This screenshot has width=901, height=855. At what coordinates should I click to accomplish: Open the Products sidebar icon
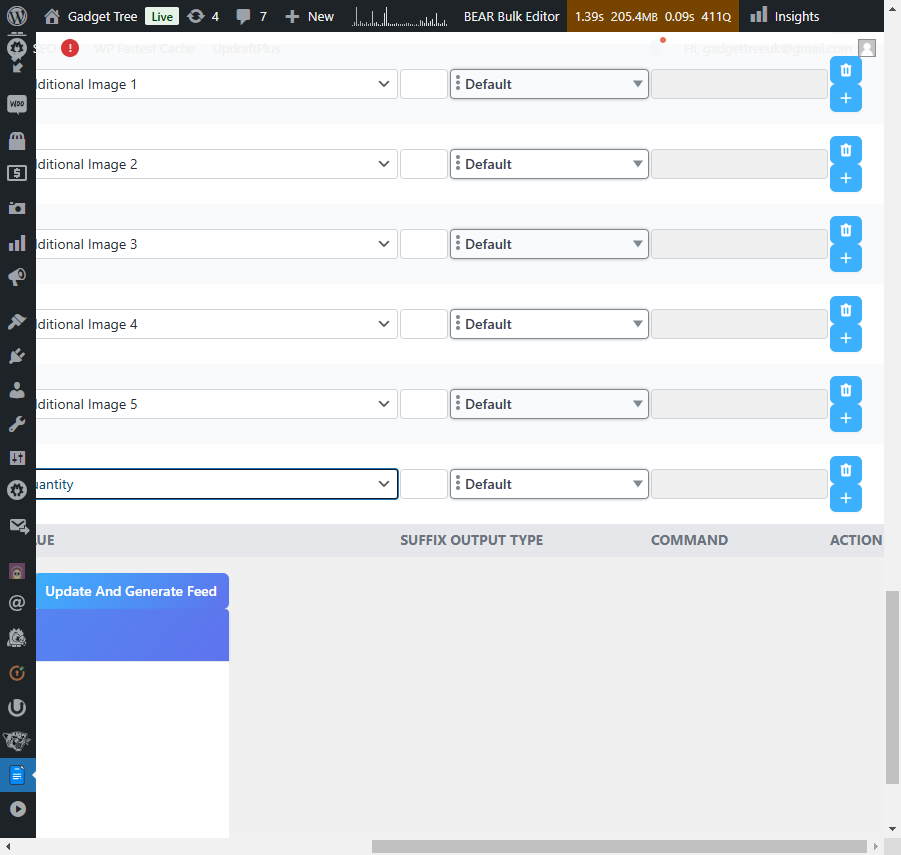tap(17, 140)
